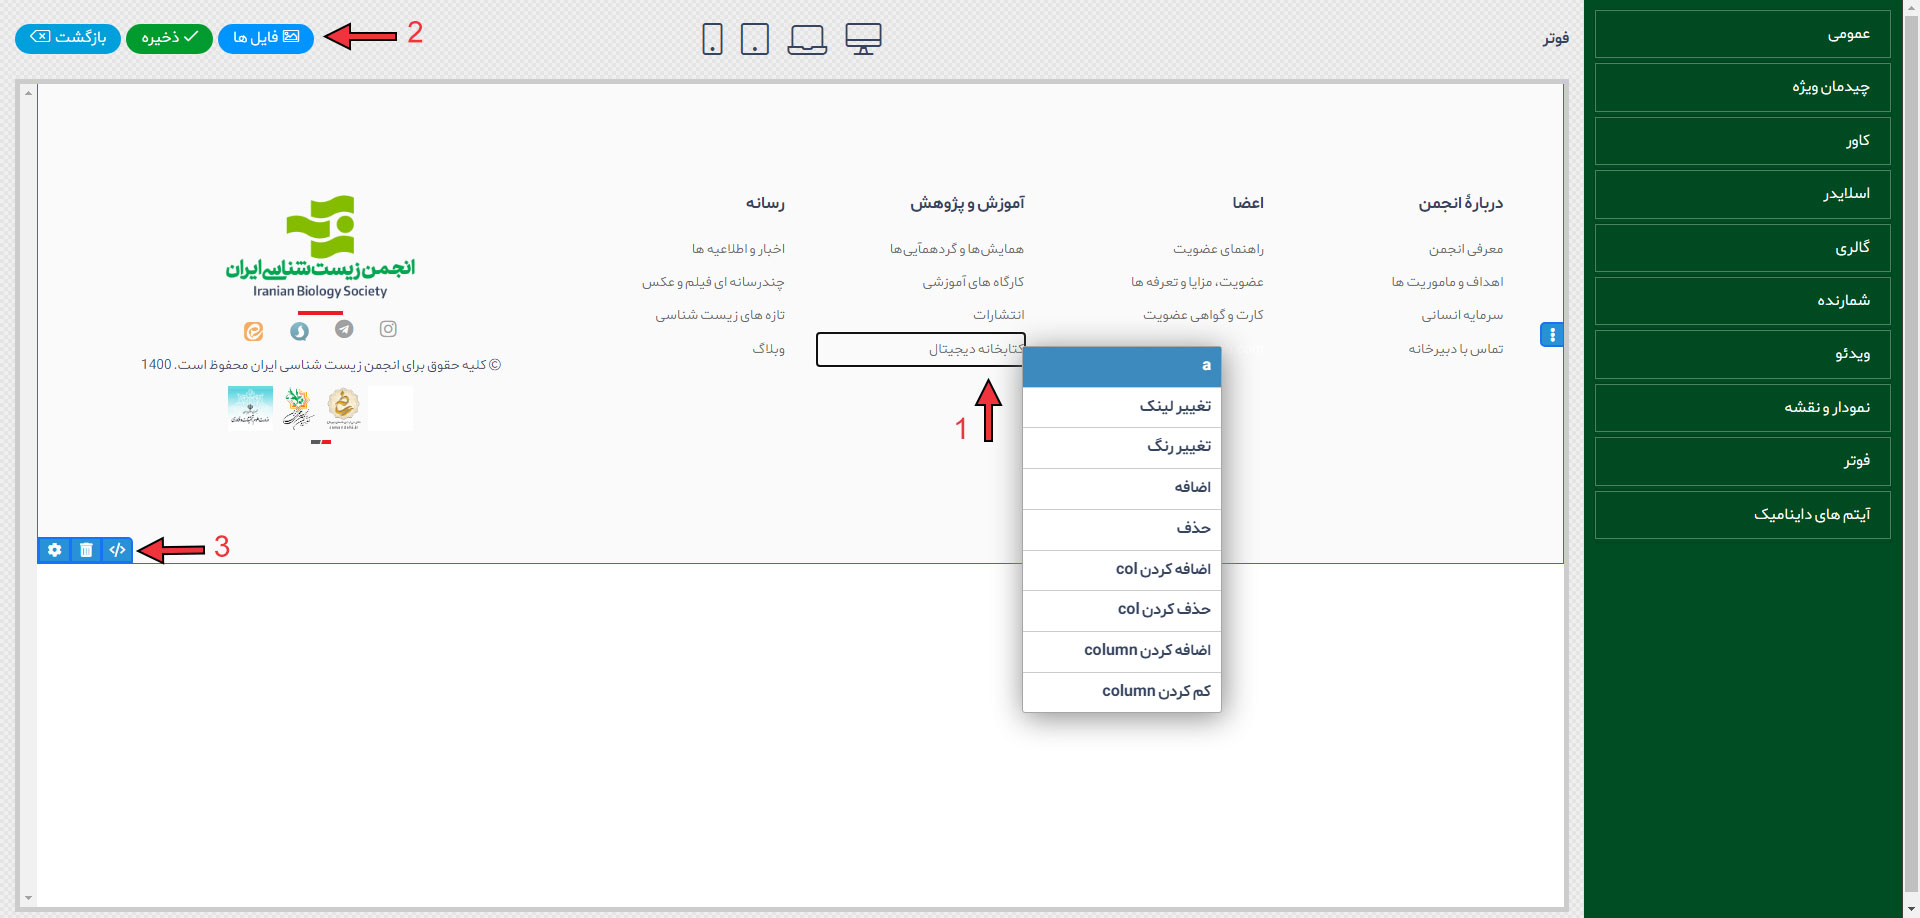Click سرمایه انسانی footer link
This screenshot has height=918, width=1920.
click(x=1462, y=316)
